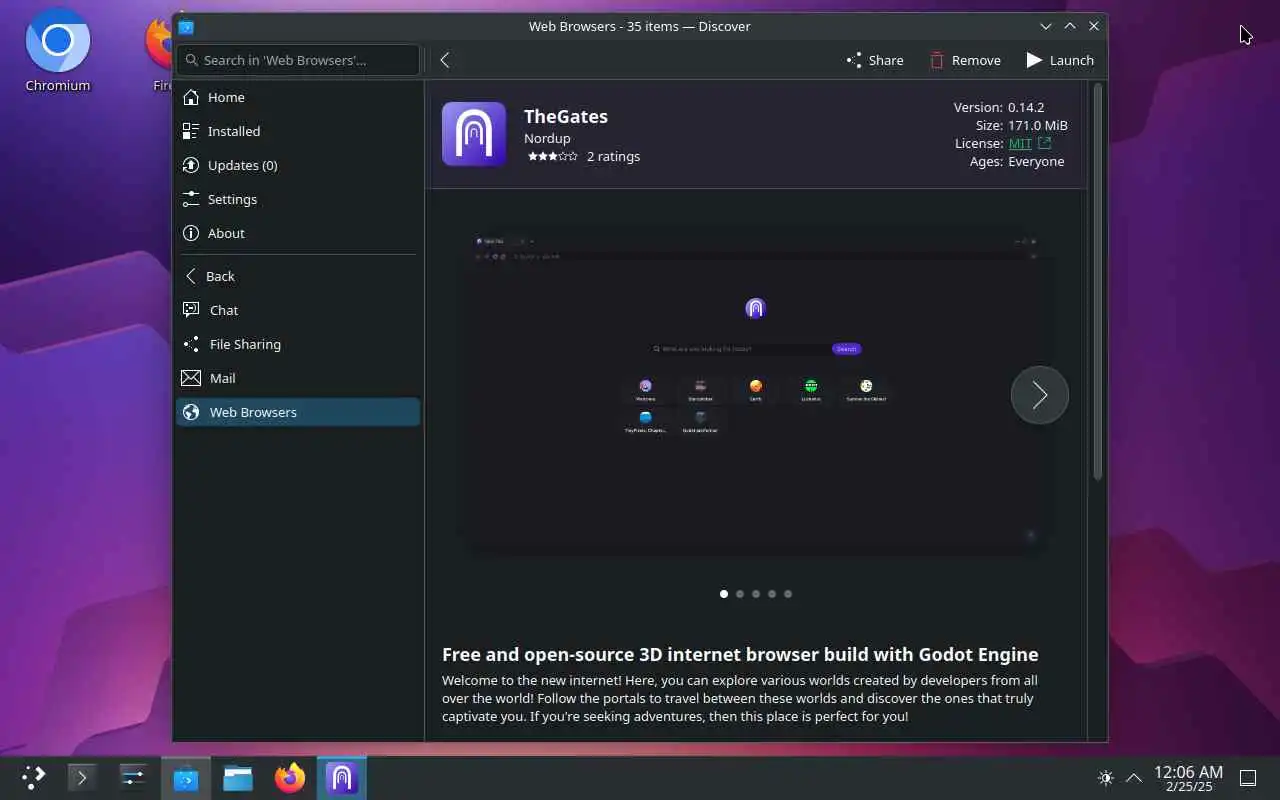The image size is (1280, 800).
Task: Click the Share button
Action: tap(875, 60)
